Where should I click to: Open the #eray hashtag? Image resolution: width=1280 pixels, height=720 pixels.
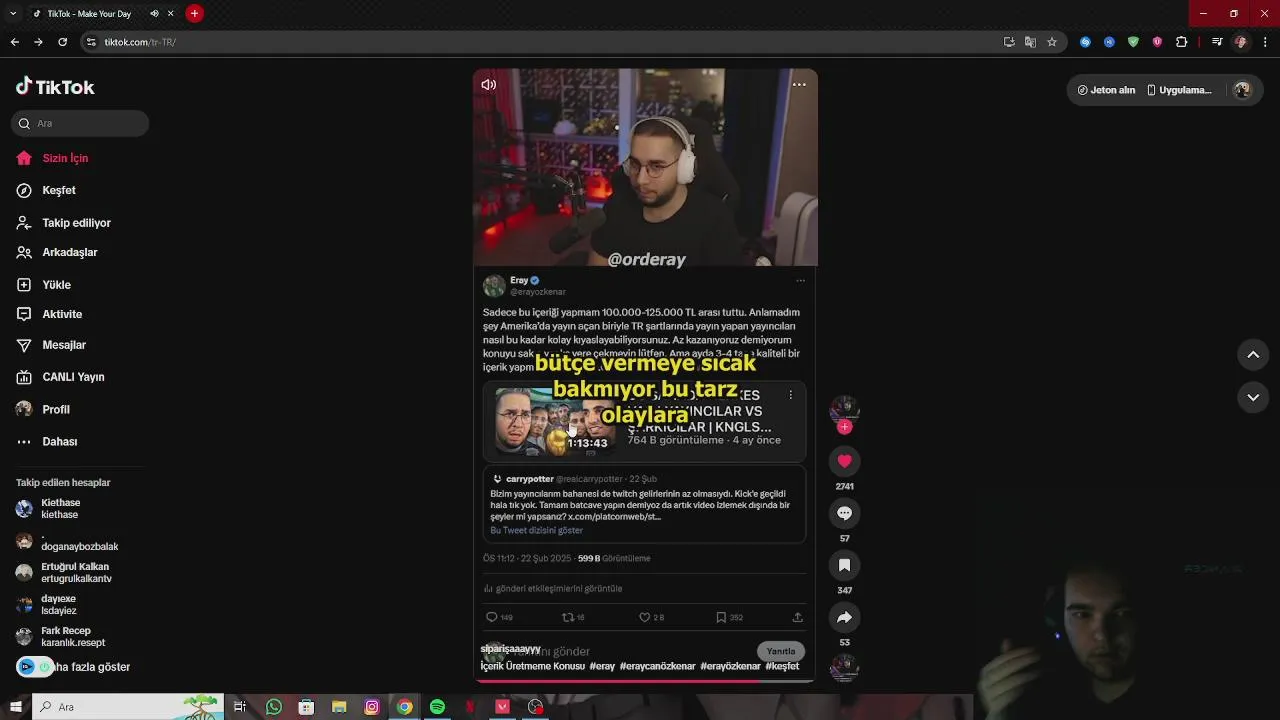602,666
